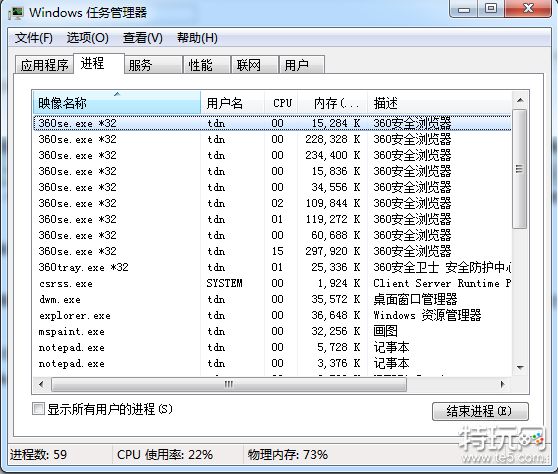Select 360se.exe row using 15,836 K

[272, 171]
